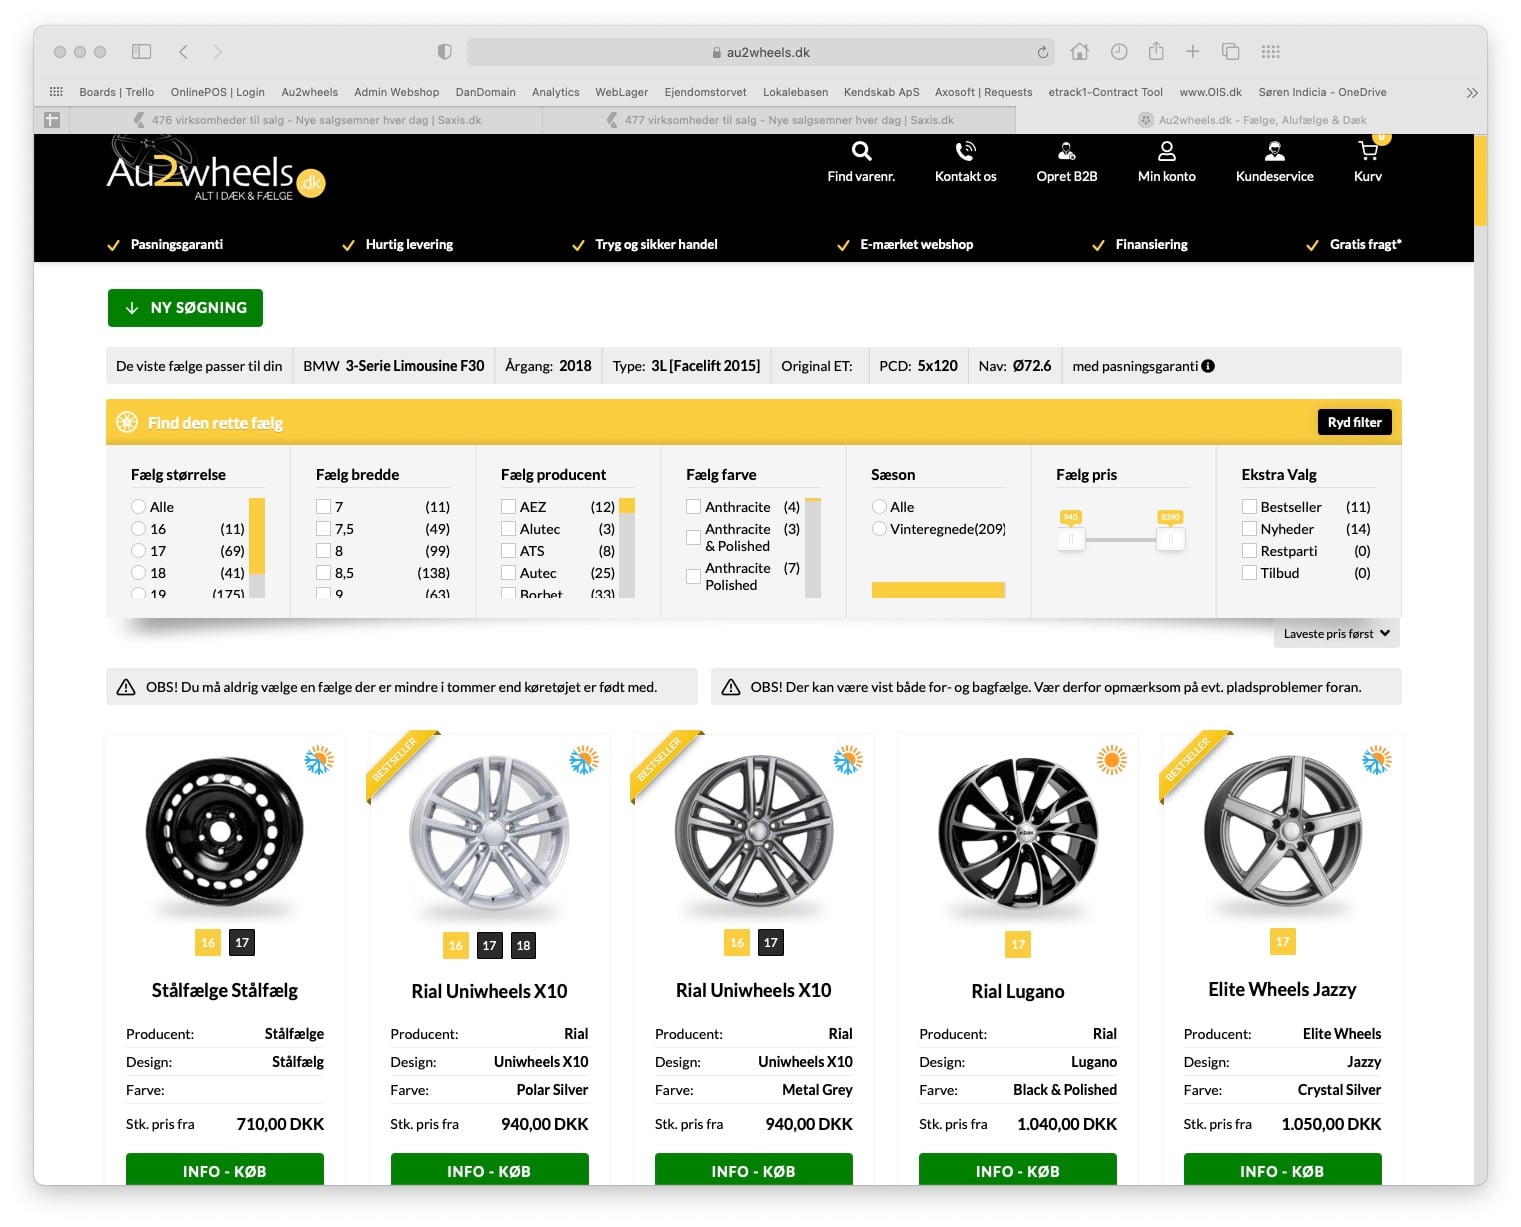The image size is (1521, 1227).
Task: Check the AEZ producer checkbox
Action: click(508, 507)
